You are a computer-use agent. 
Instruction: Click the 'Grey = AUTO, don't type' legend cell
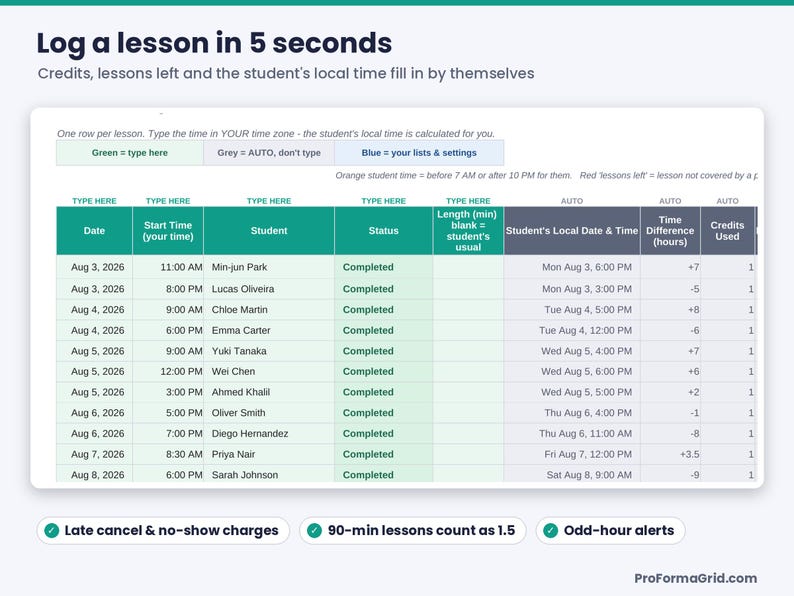269,153
